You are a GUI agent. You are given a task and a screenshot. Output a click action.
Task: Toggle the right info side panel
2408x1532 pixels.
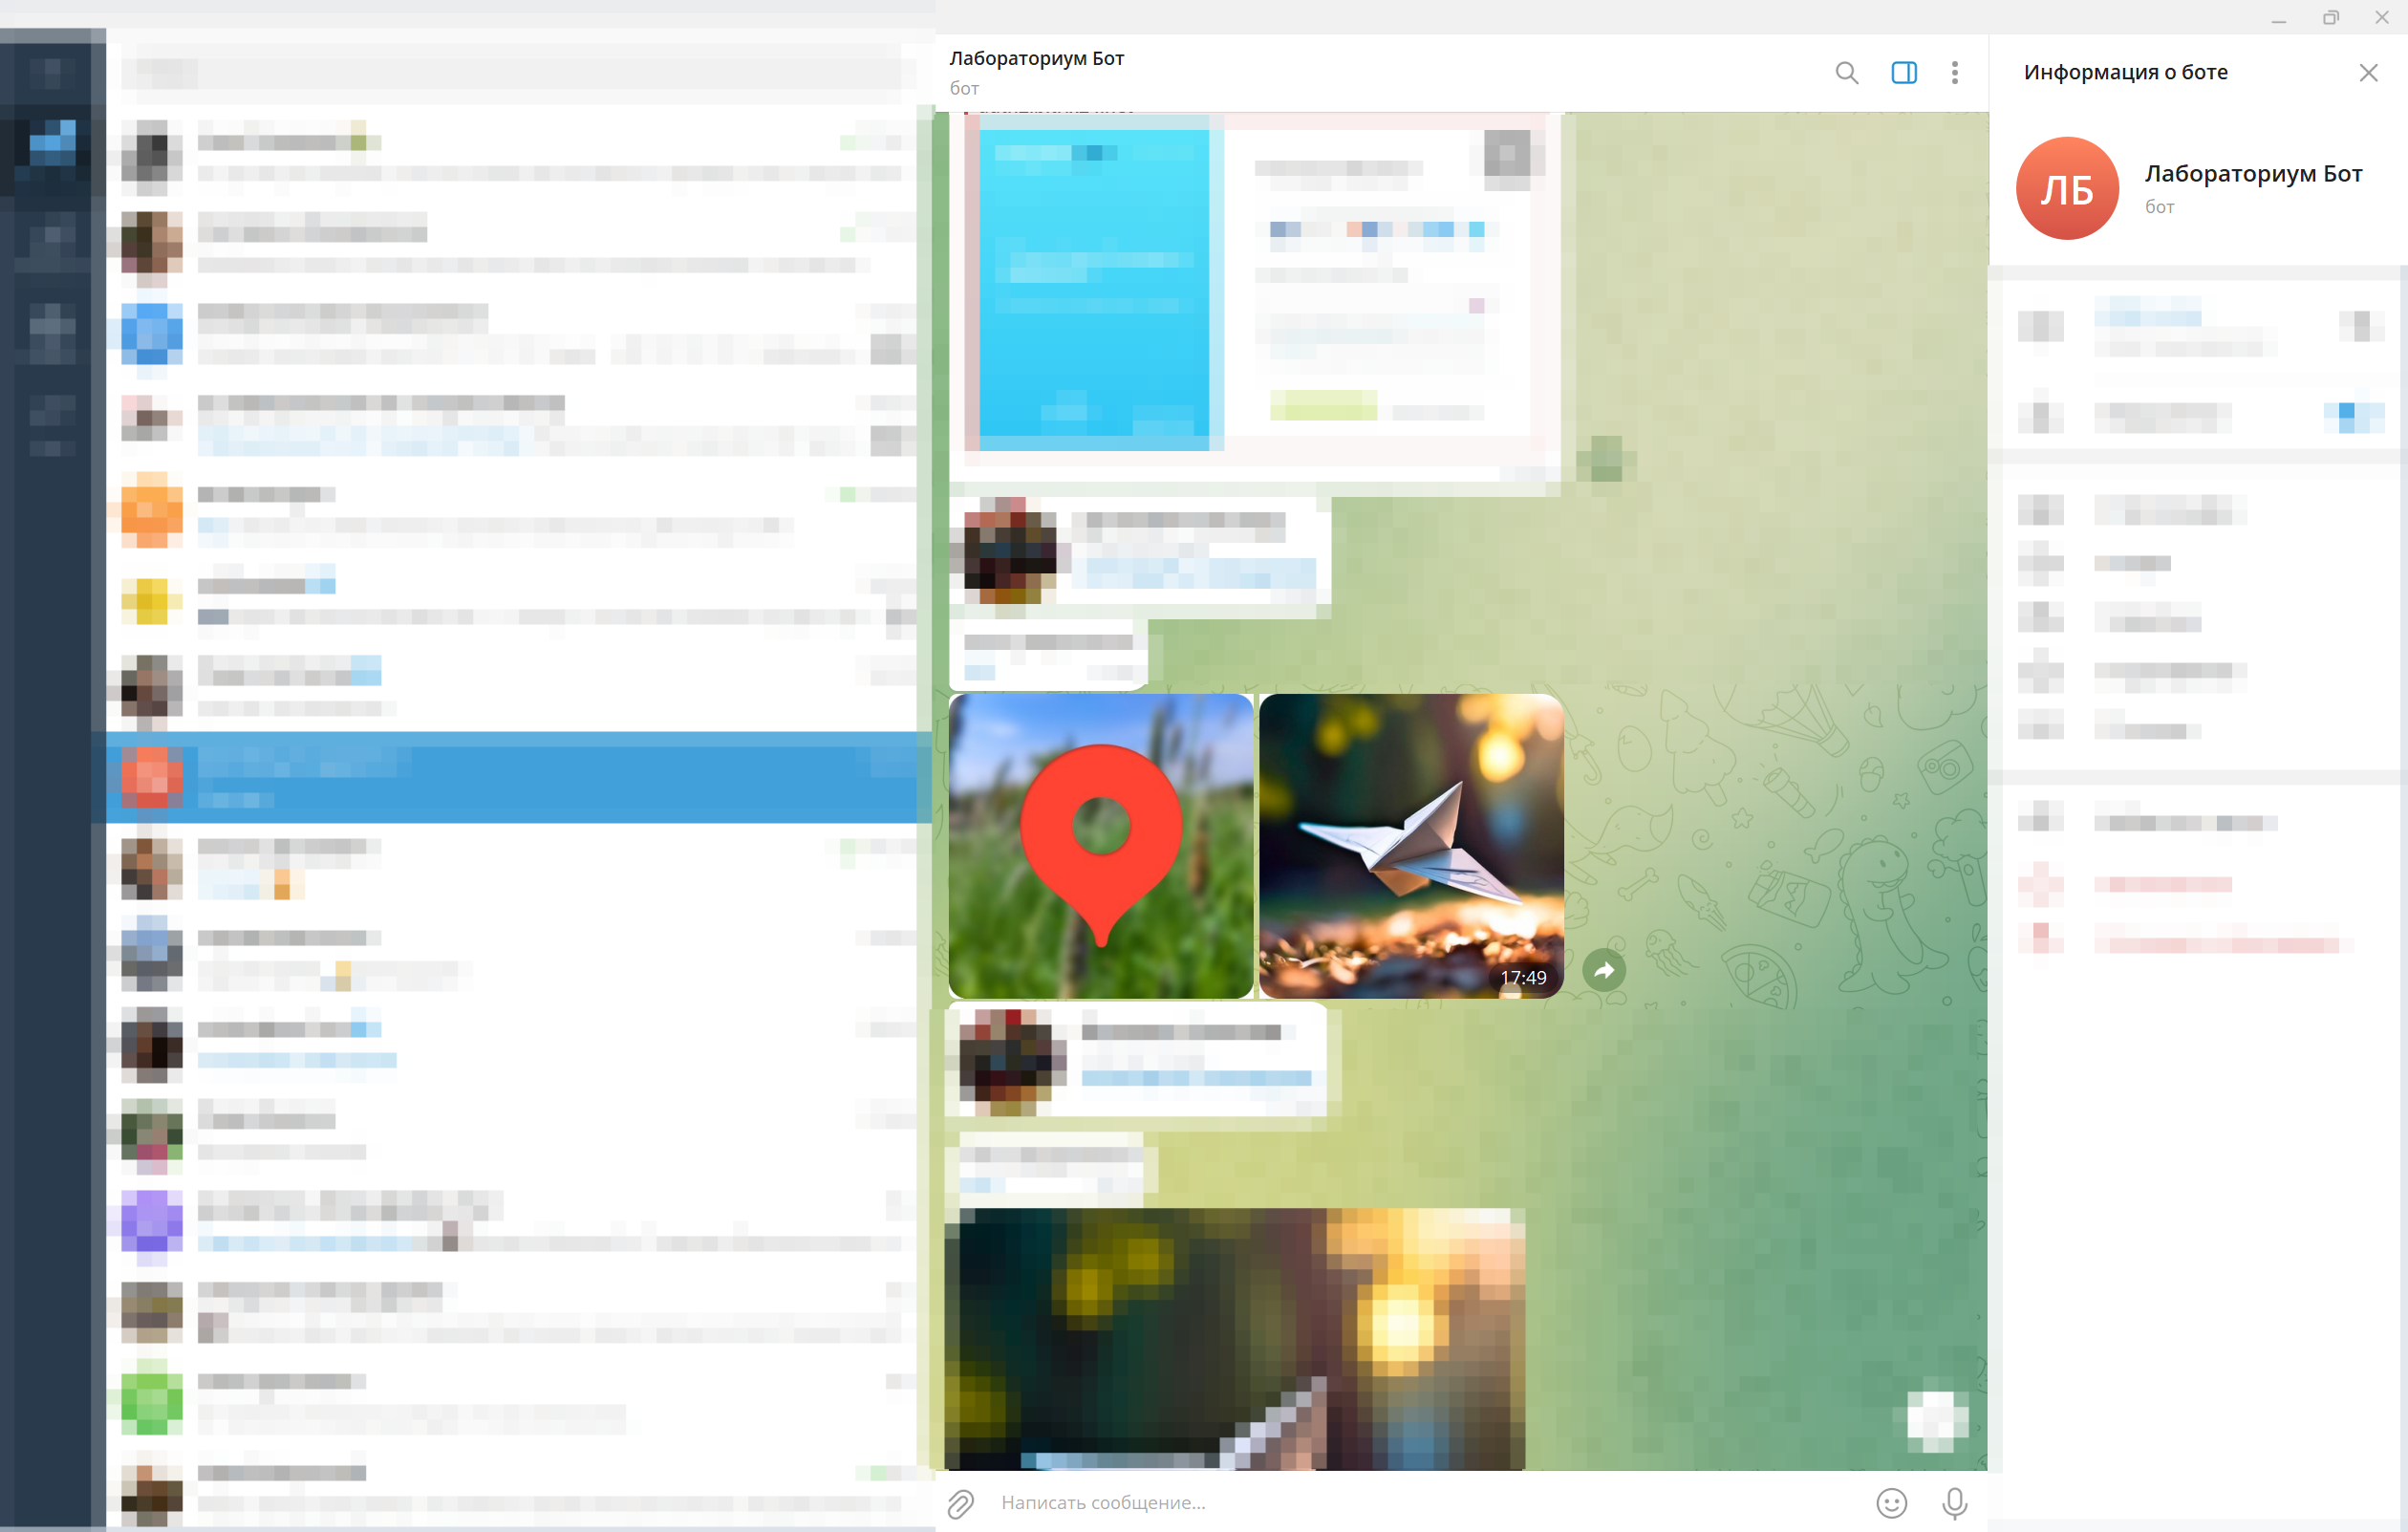[x=1903, y=73]
